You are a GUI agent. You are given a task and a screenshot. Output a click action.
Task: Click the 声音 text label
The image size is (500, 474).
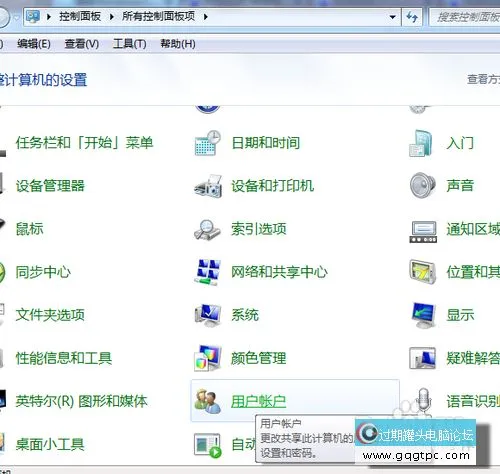460,186
